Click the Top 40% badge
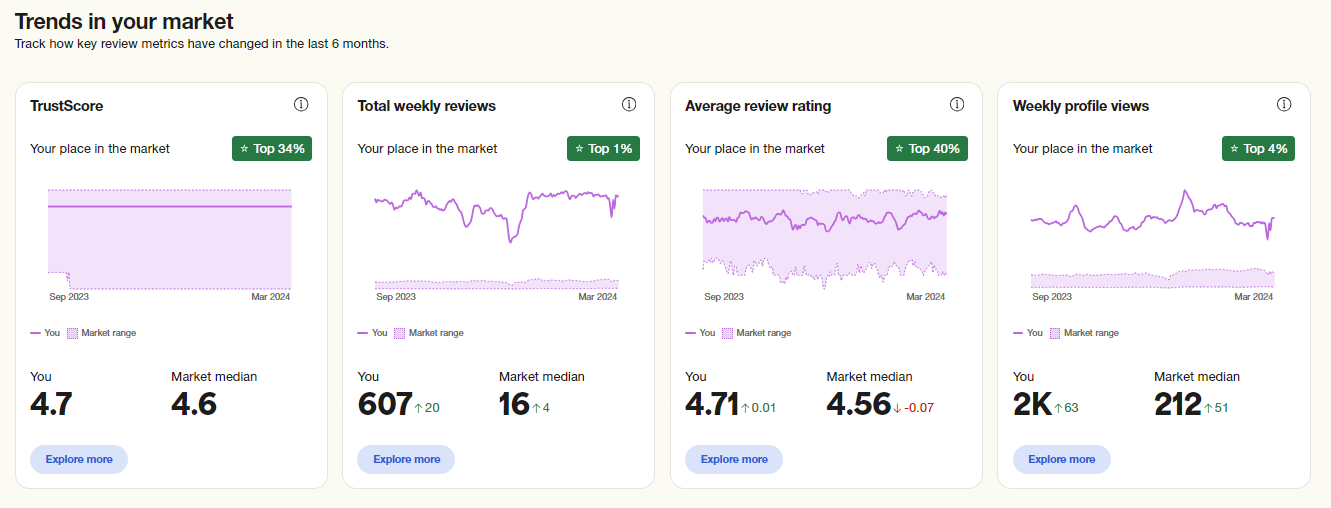The width and height of the screenshot is (1331, 508). (x=927, y=148)
